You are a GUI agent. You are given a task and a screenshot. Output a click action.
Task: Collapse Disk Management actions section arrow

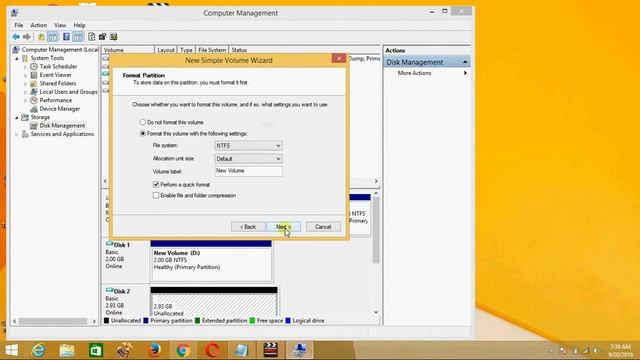click(x=465, y=62)
